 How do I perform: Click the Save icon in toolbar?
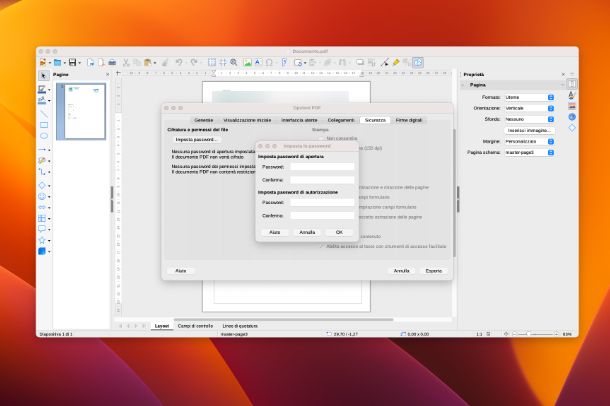point(72,62)
